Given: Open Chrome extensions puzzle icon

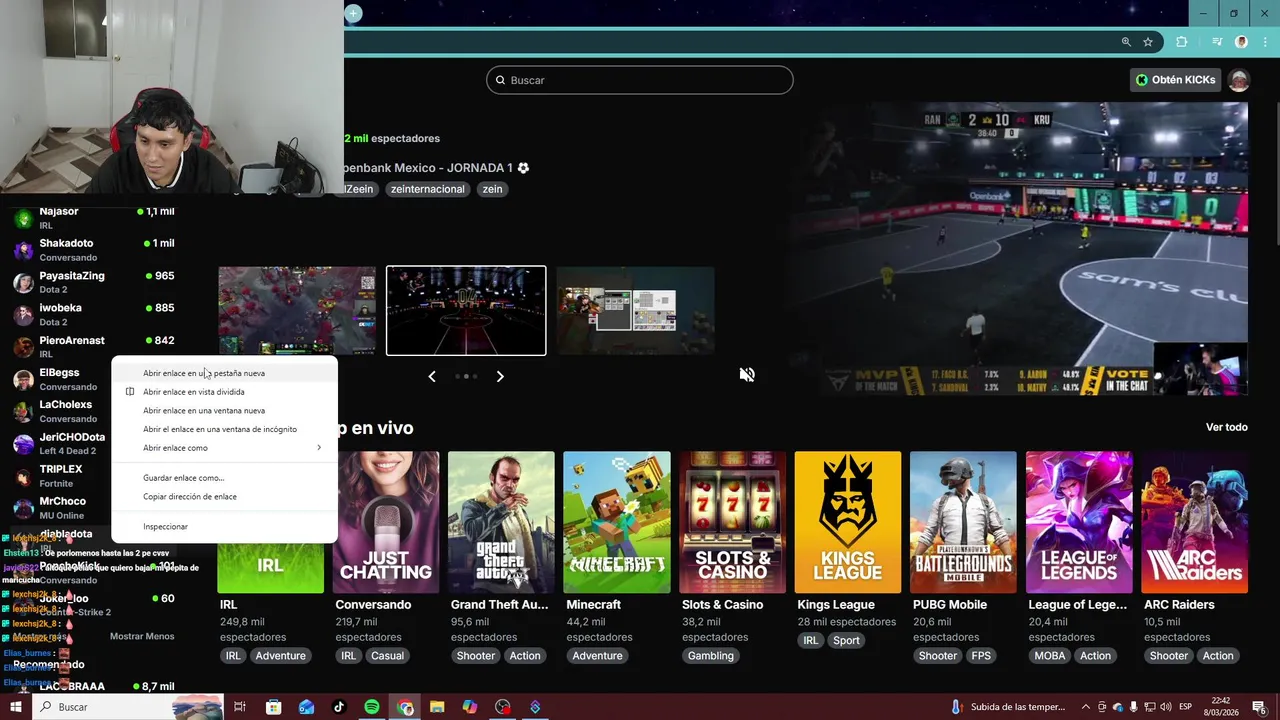Looking at the screenshot, I should (x=1182, y=42).
